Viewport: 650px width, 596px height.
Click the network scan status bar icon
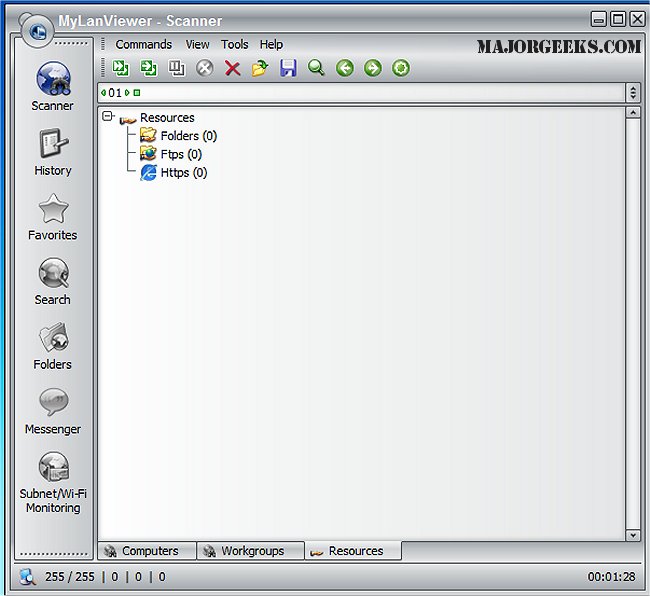[x=28, y=577]
